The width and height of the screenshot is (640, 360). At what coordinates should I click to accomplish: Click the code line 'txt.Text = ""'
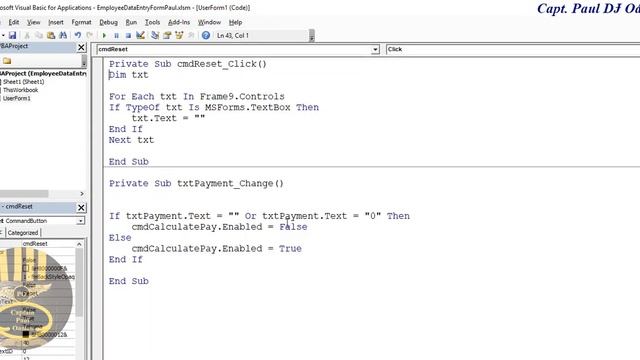pyautogui.click(x=168, y=118)
